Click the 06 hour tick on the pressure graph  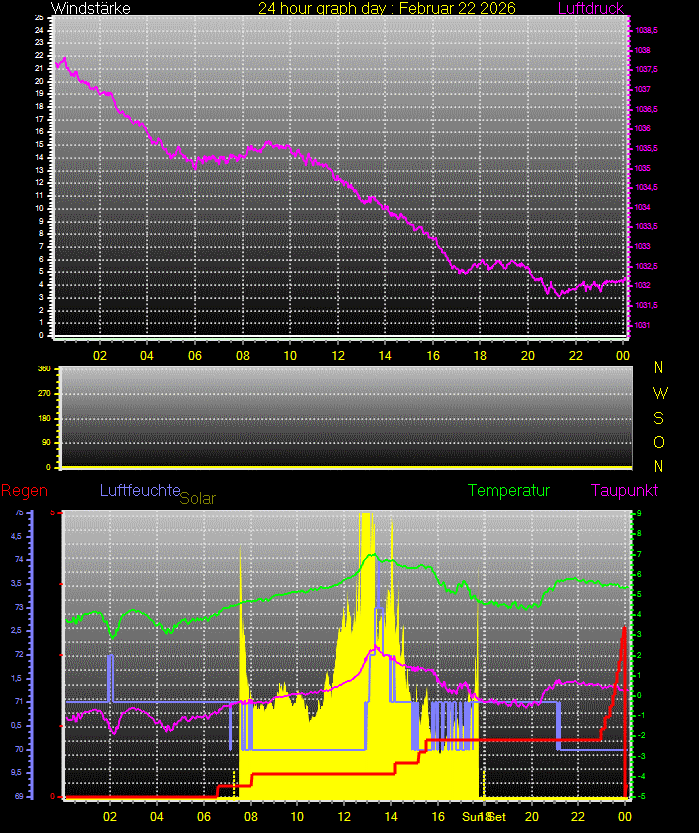(x=194, y=355)
